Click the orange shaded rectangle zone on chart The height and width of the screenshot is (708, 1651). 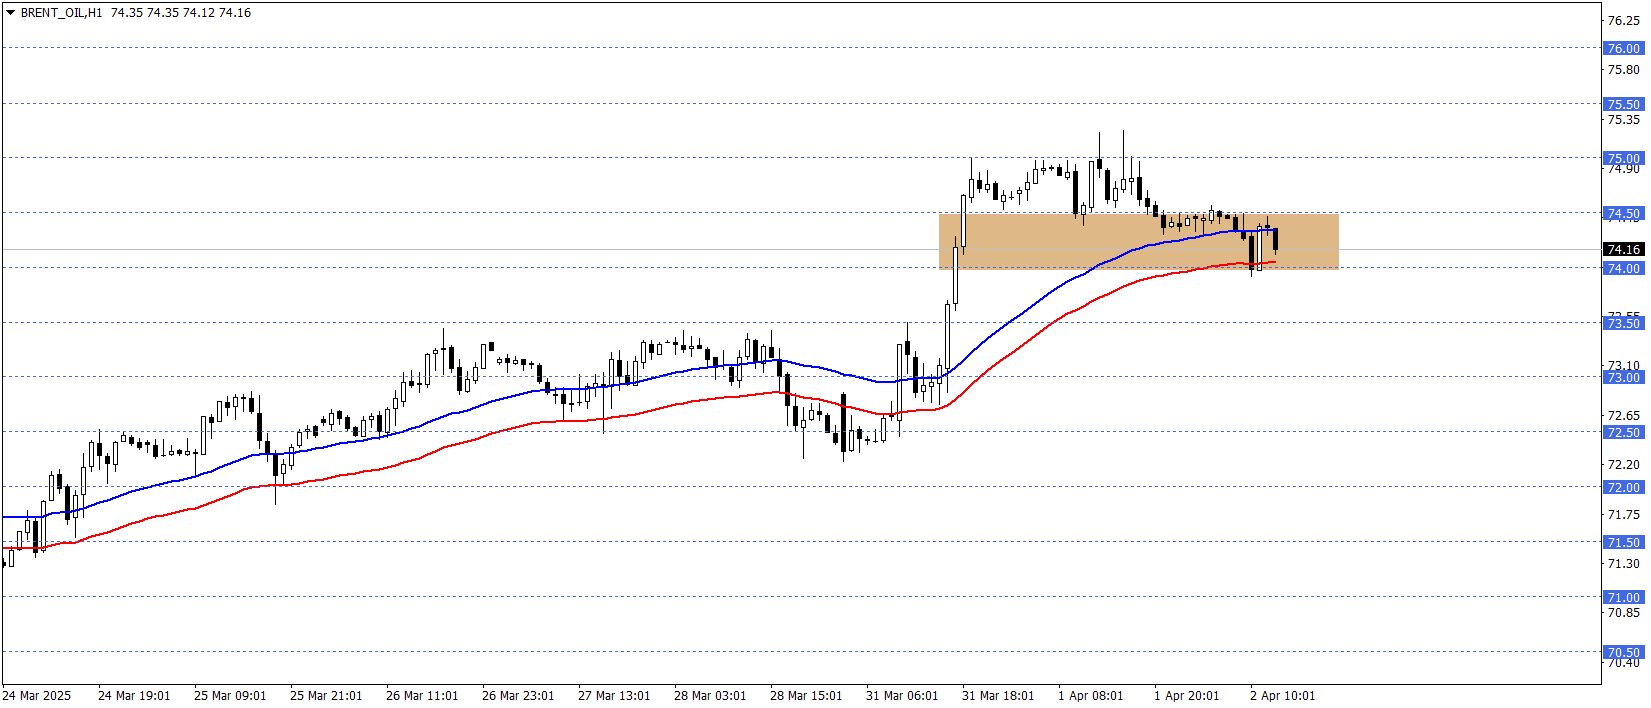pyautogui.click(x=1138, y=241)
